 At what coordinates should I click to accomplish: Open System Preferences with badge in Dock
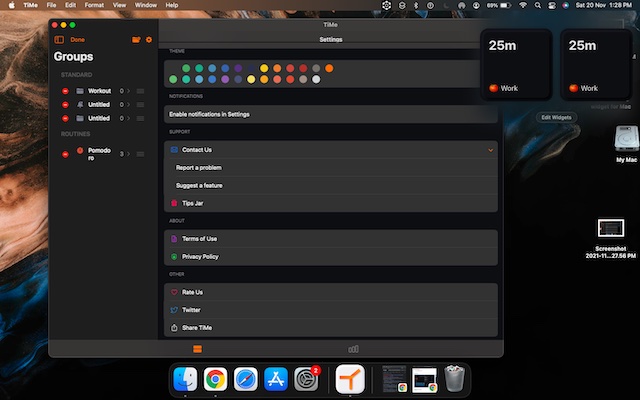coord(306,379)
